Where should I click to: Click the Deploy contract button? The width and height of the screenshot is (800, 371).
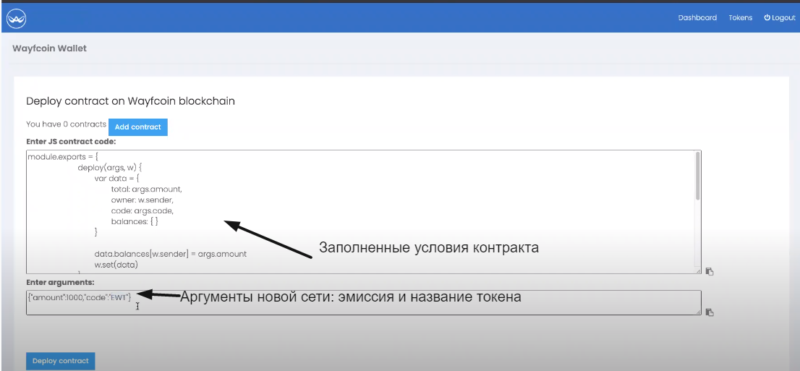(60, 361)
